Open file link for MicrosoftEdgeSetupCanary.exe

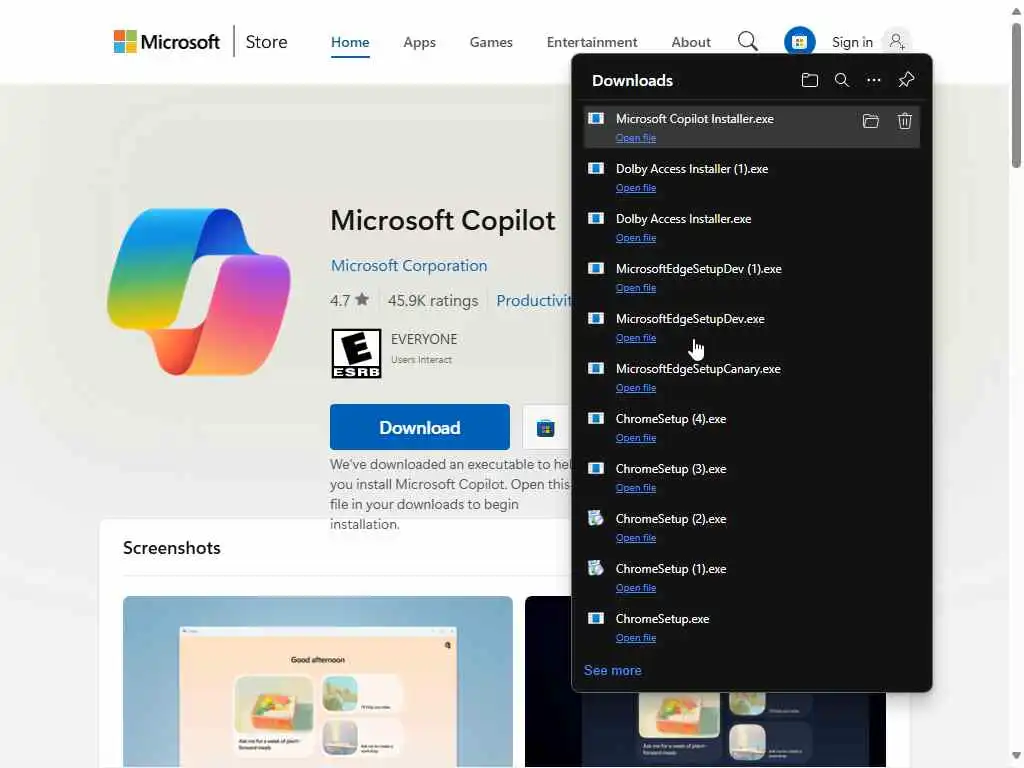635,388
